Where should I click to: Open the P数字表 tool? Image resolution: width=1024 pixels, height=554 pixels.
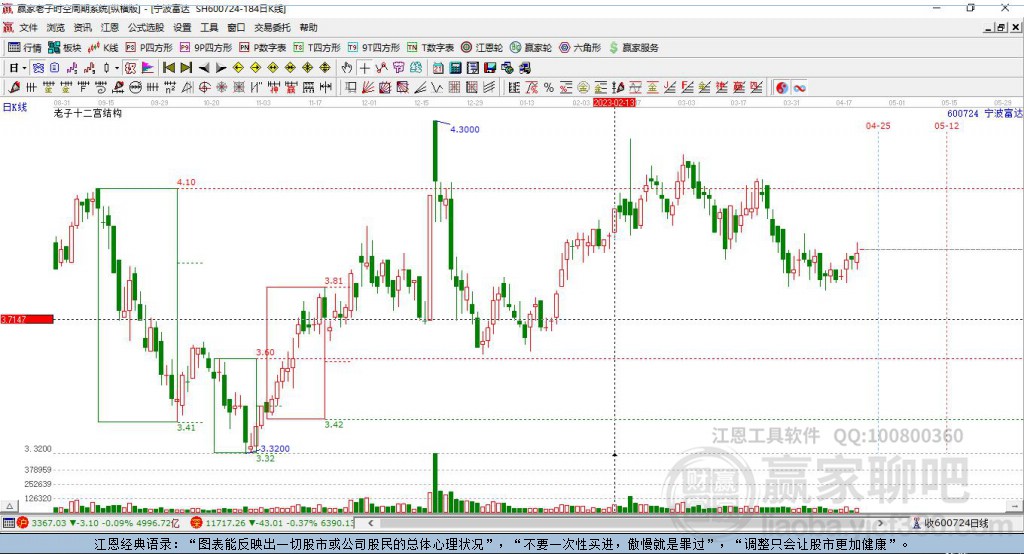263,48
